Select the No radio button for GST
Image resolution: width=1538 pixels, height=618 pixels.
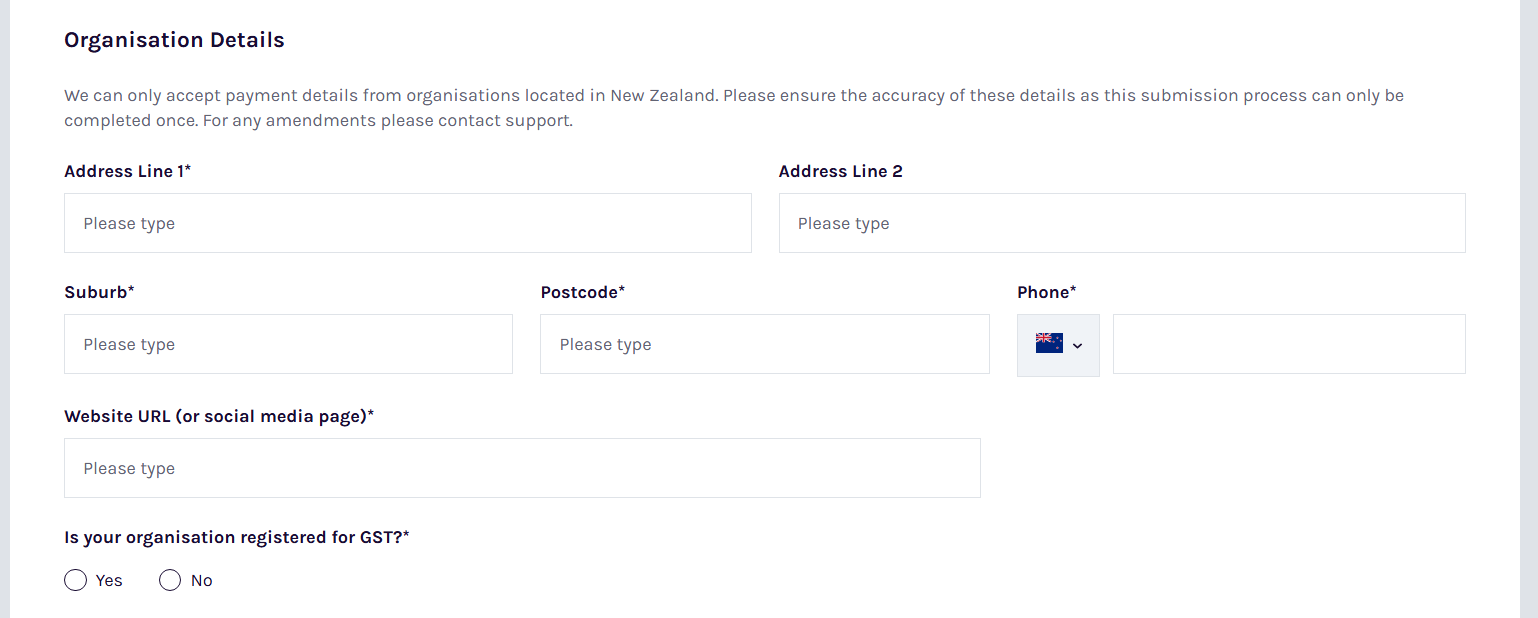pos(170,580)
